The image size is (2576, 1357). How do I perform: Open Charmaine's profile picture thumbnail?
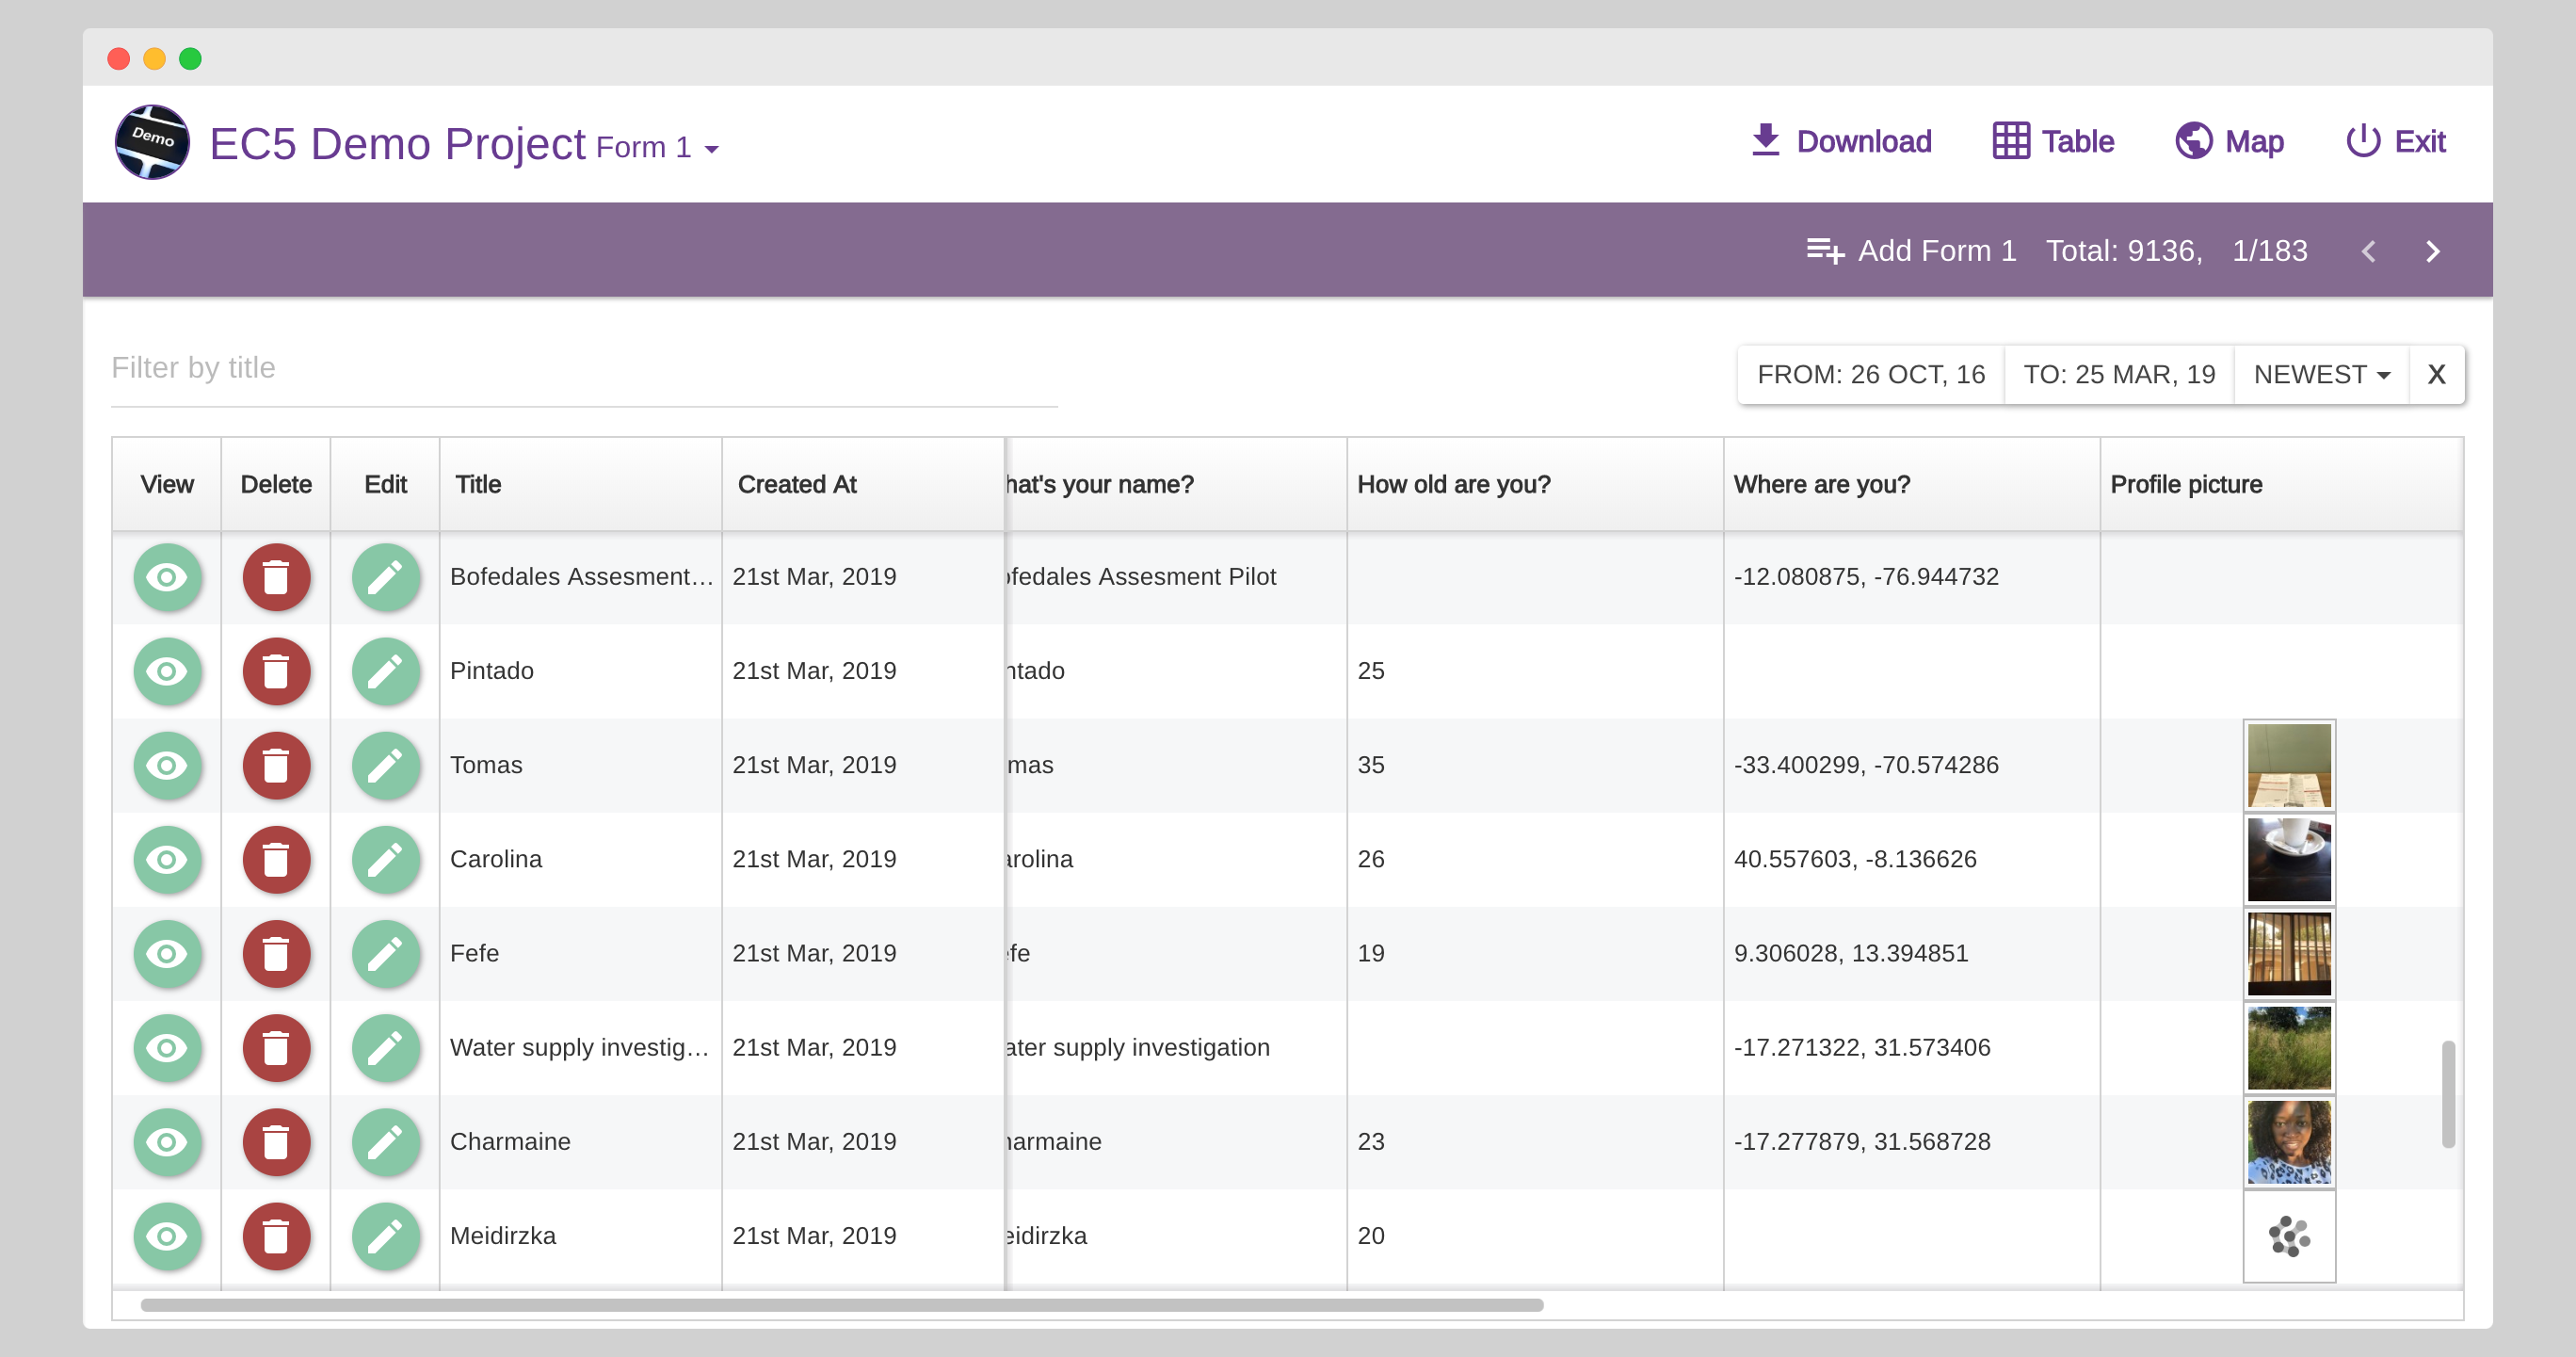[x=2288, y=1141]
